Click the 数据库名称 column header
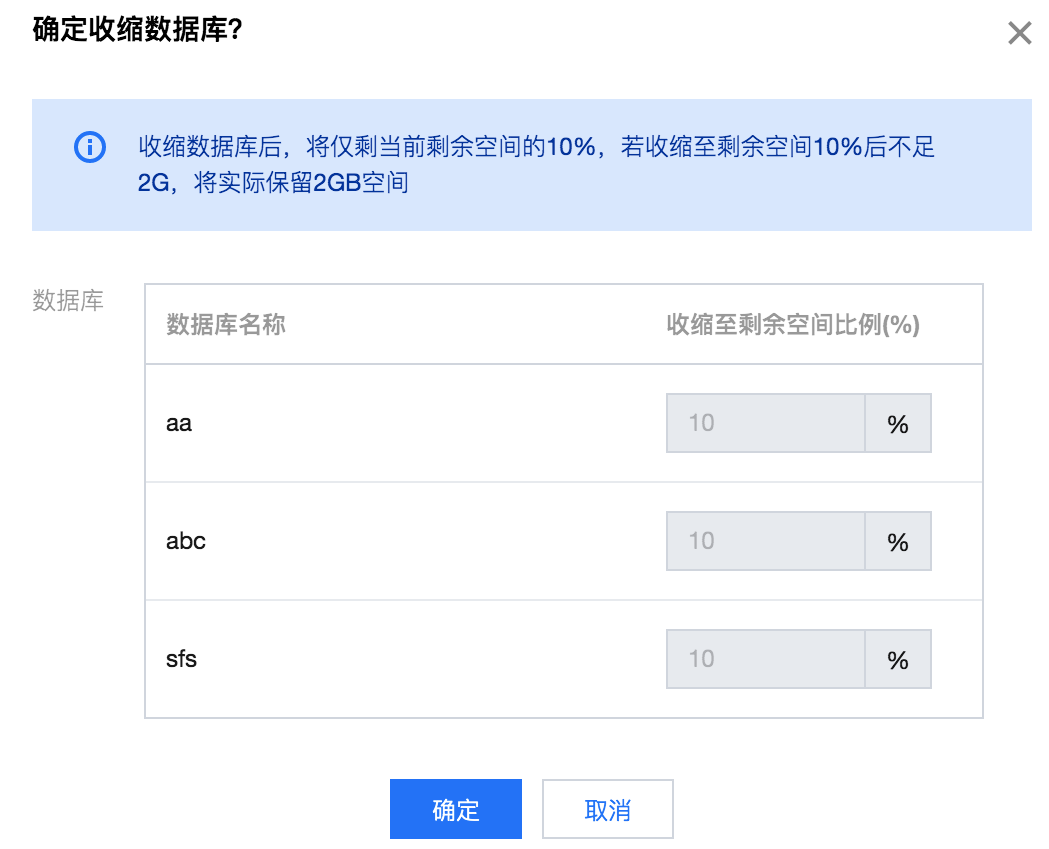The height and width of the screenshot is (849, 1049). (225, 324)
